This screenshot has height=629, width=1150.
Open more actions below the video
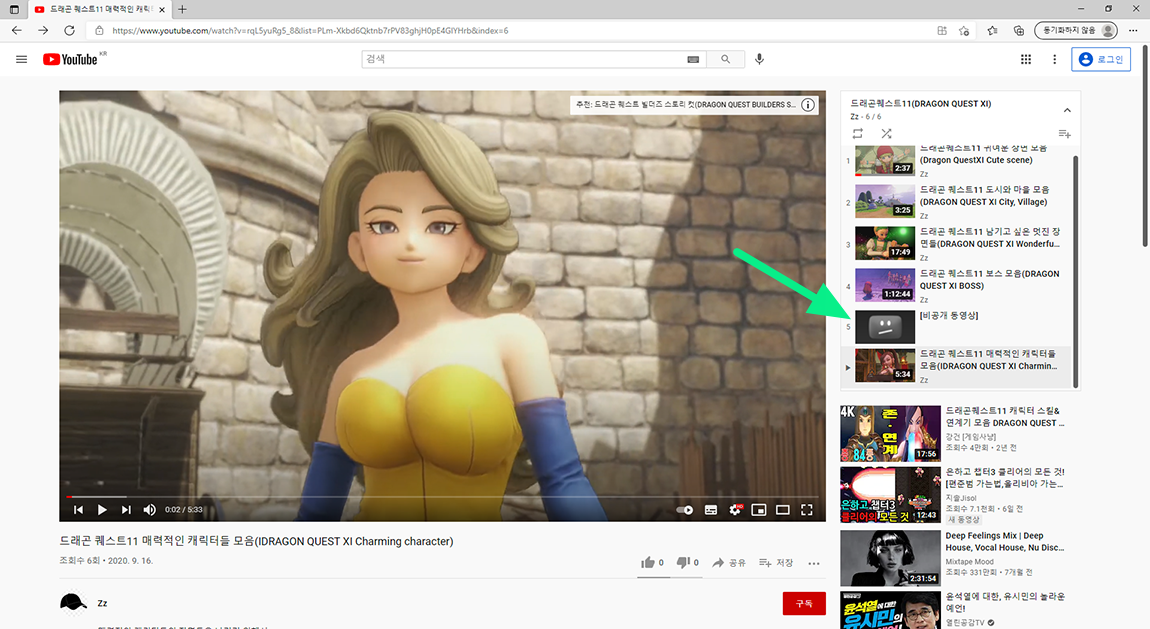pos(814,563)
